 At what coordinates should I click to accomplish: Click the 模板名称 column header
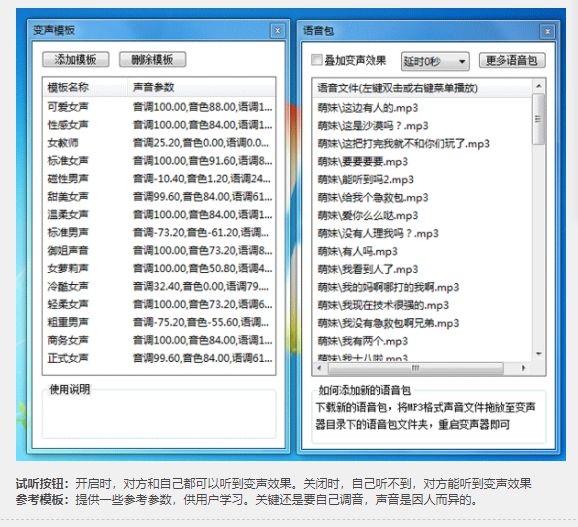[85, 87]
